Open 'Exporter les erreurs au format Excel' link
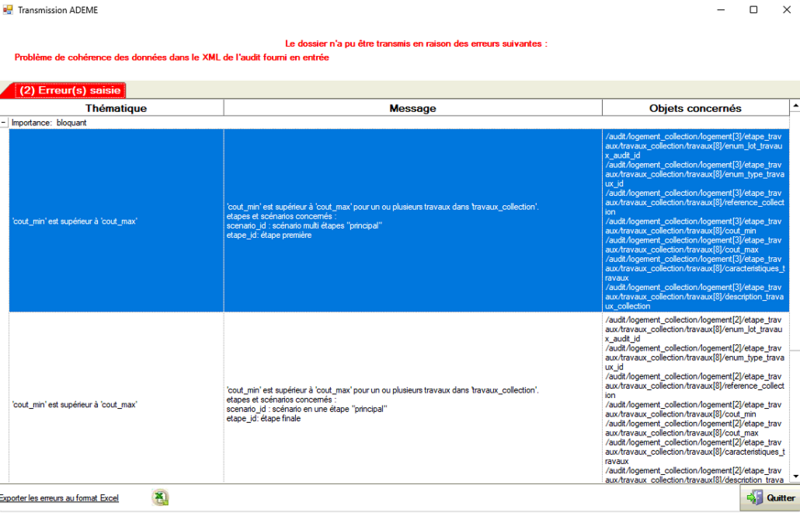Viewport: 800px width, 513px height. [x=59, y=497]
